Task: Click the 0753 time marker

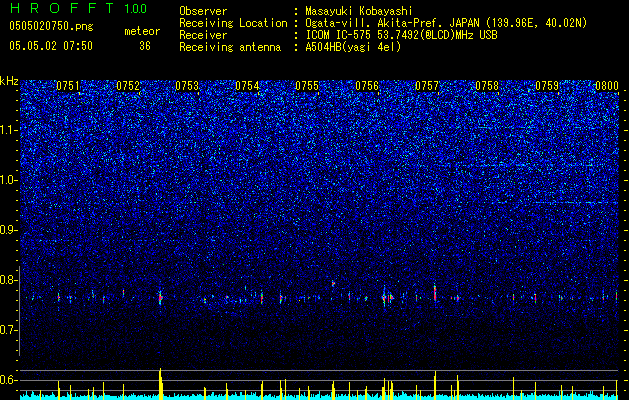Action: coord(187,86)
